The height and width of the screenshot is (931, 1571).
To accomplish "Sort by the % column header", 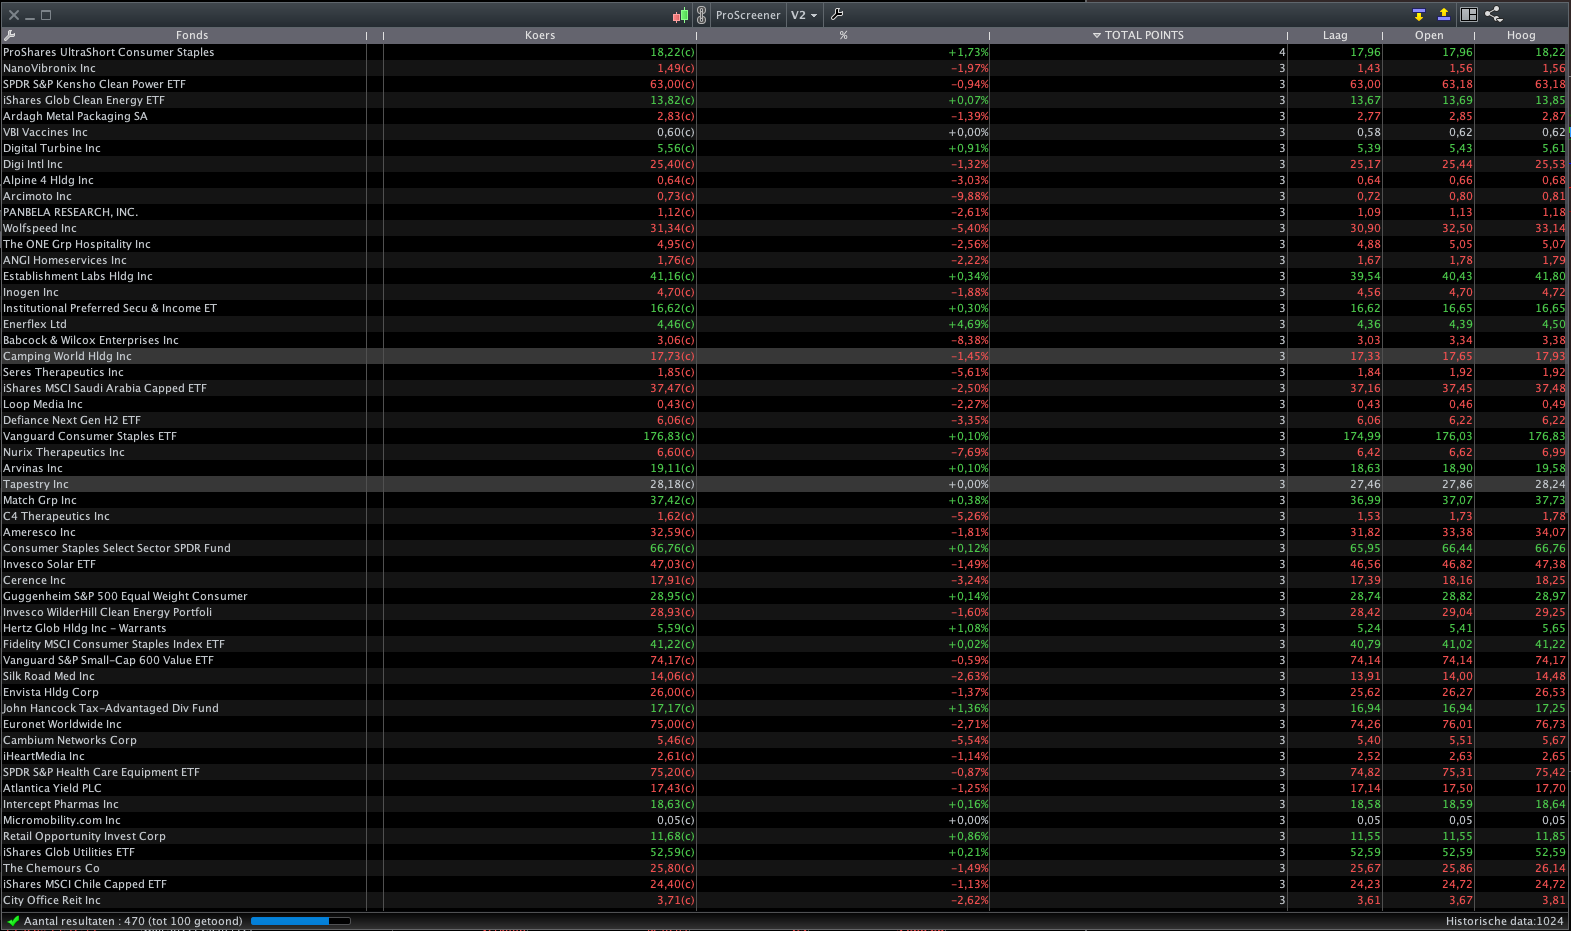I will 843,35.
